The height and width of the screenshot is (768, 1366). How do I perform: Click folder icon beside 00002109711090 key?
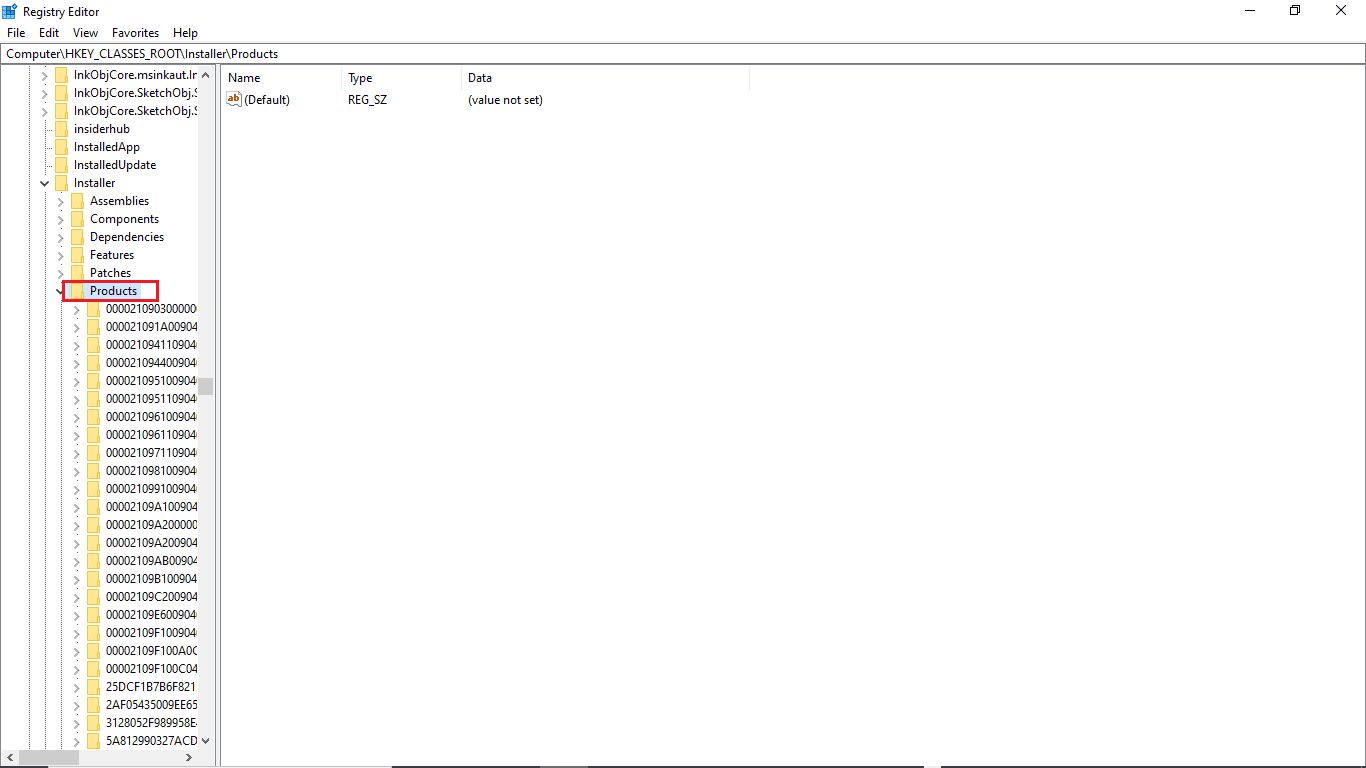(94, 453)
